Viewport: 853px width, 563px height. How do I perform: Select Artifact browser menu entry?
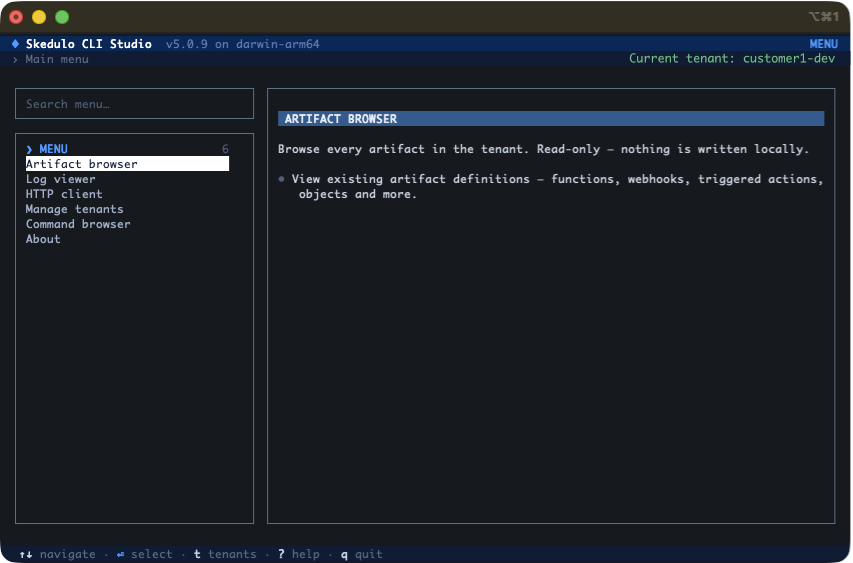pyautogui.click(x=127, y=164)
